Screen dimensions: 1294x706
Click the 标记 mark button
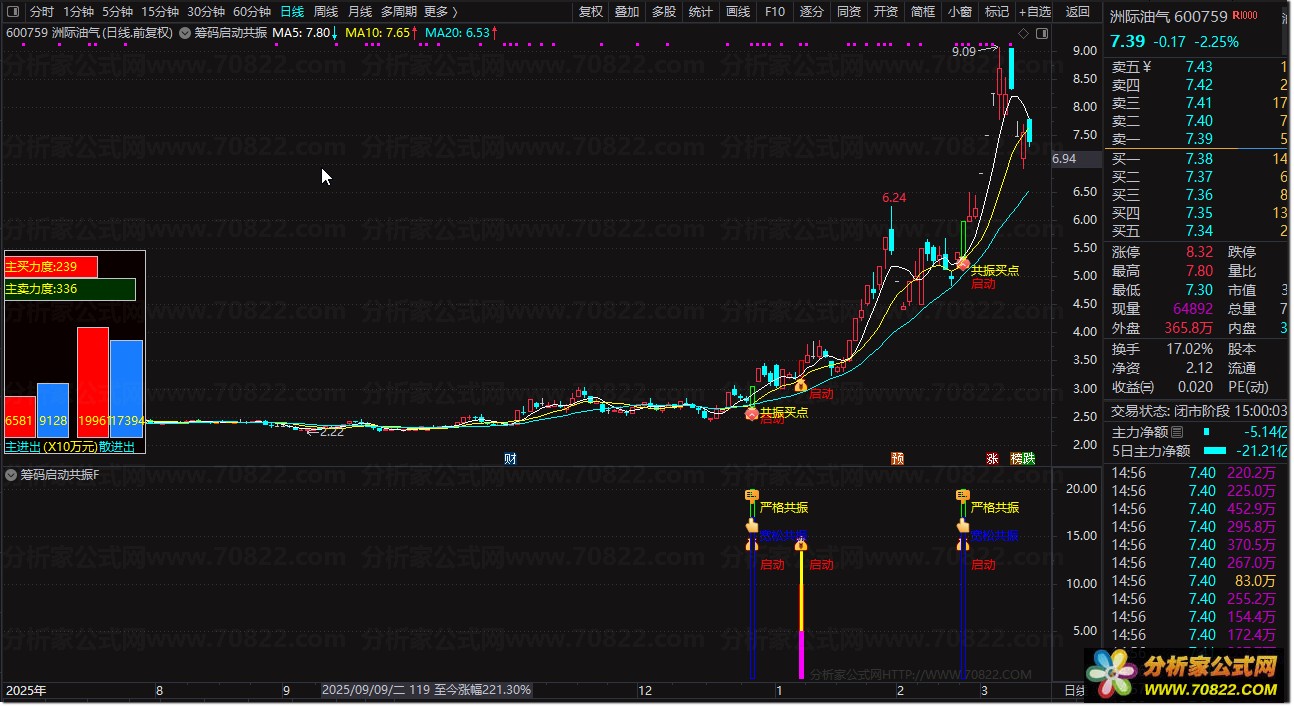pos(997,12)
